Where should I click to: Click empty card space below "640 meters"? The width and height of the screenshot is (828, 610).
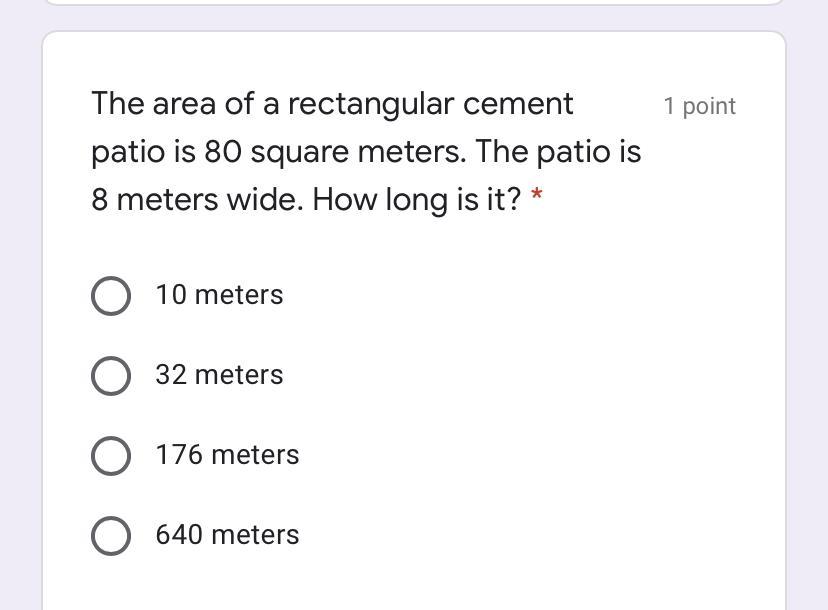414,585
